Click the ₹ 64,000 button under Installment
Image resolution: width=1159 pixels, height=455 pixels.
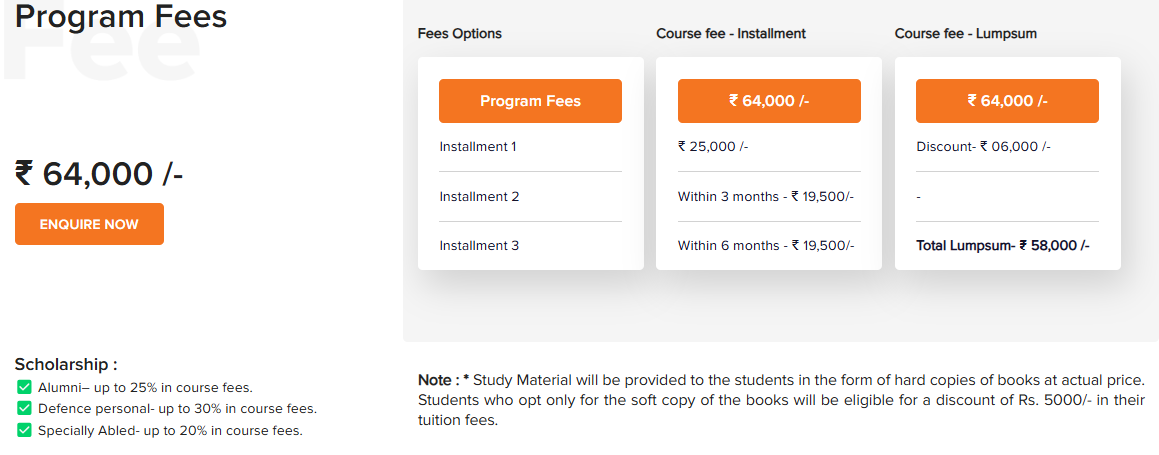pos(769,101)
